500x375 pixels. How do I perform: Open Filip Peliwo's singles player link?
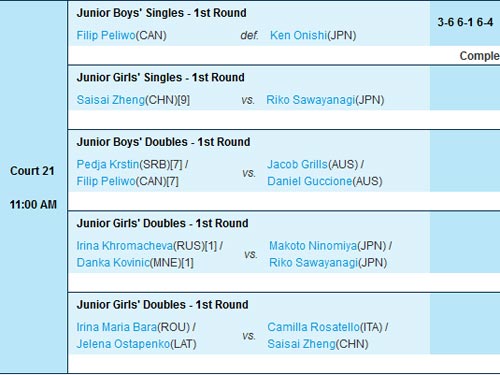(106, 35)
